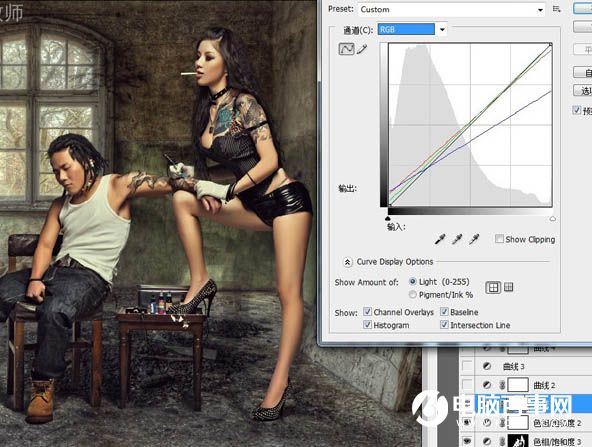Select the pencil draw-curve tool

click(x=362, y=49)
